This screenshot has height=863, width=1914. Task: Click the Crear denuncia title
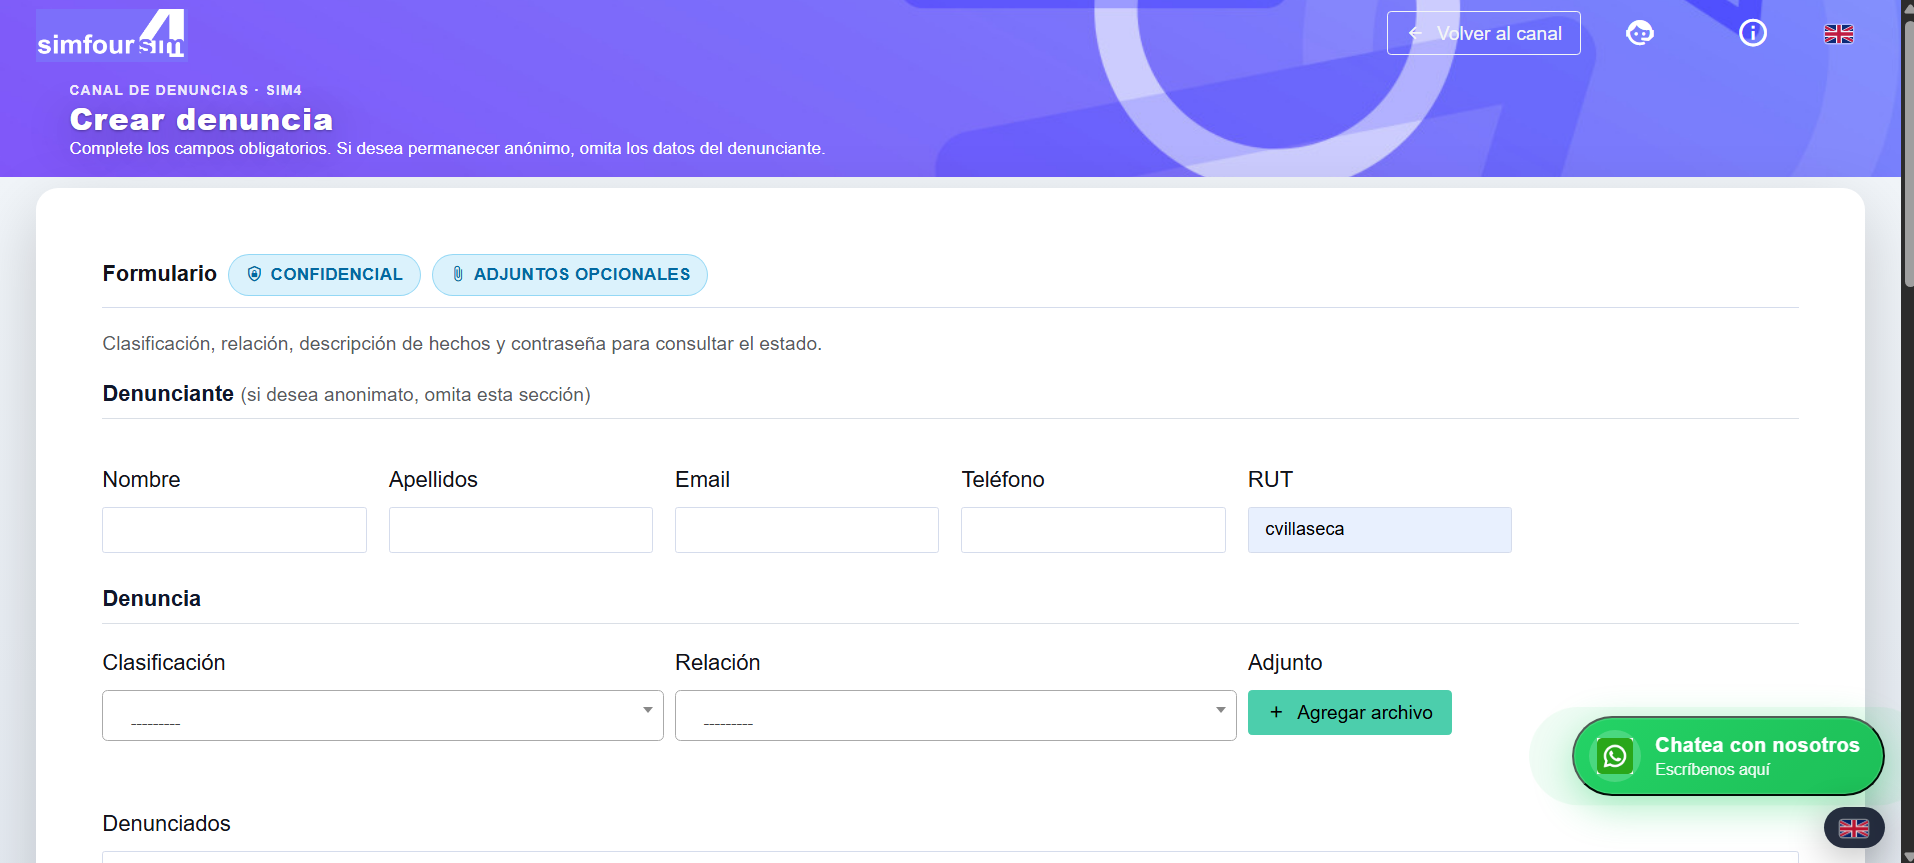201,119
